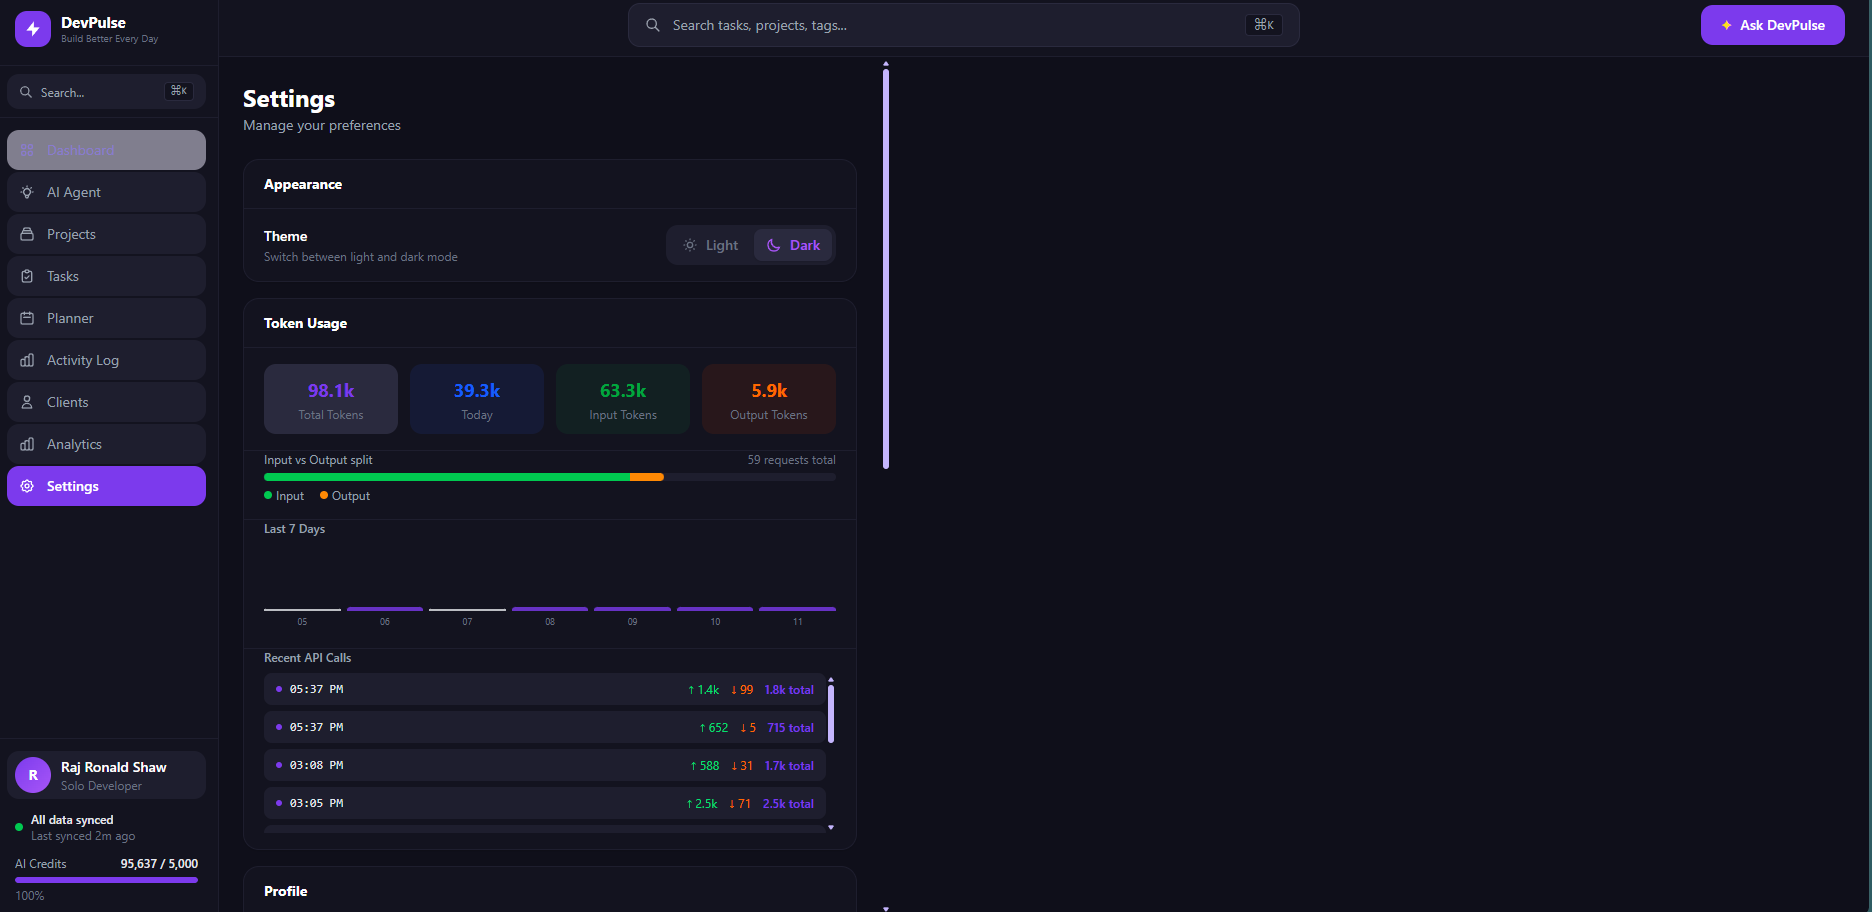Focus the Search tasks, projects, tags field
1872x912 pixels.
point(963,25)
